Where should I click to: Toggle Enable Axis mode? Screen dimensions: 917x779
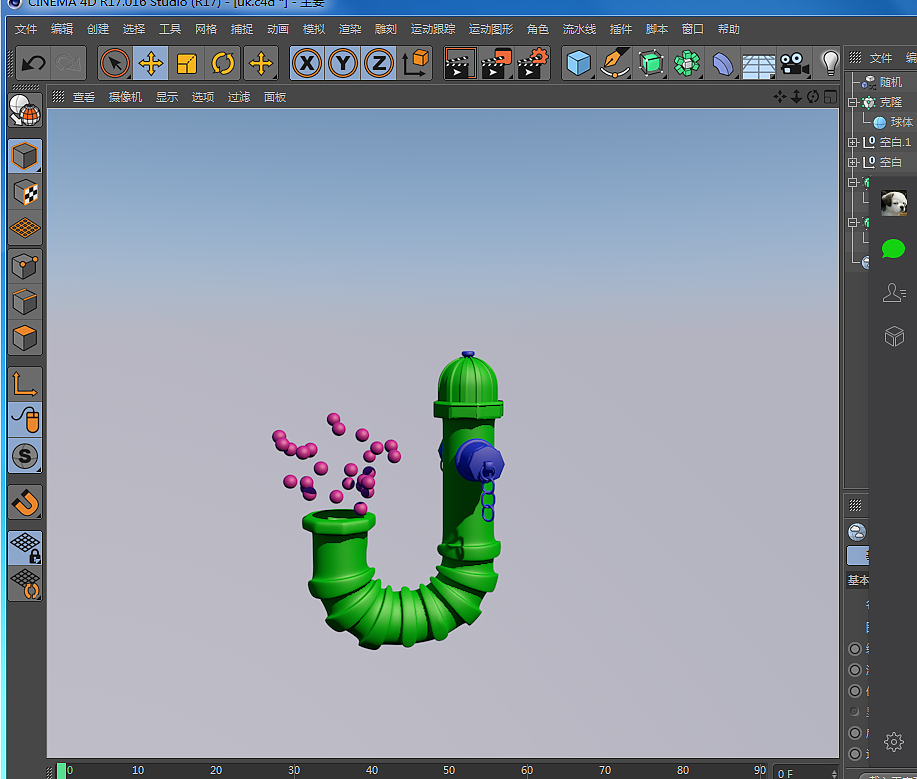(25, 384)
